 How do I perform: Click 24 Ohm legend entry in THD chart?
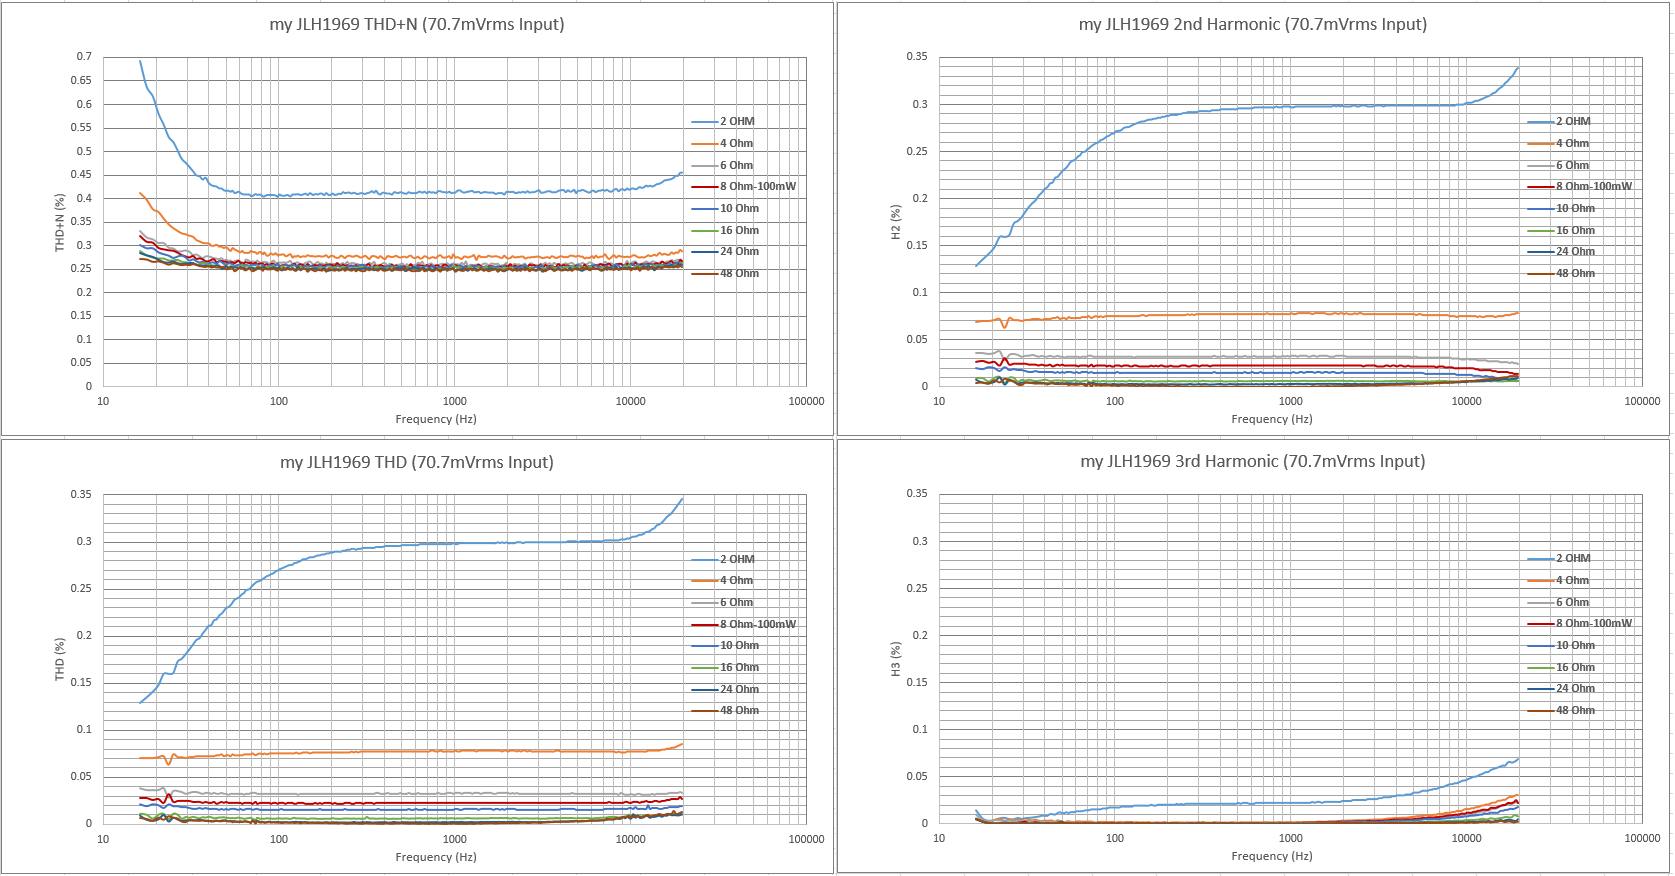coord(726,689)
